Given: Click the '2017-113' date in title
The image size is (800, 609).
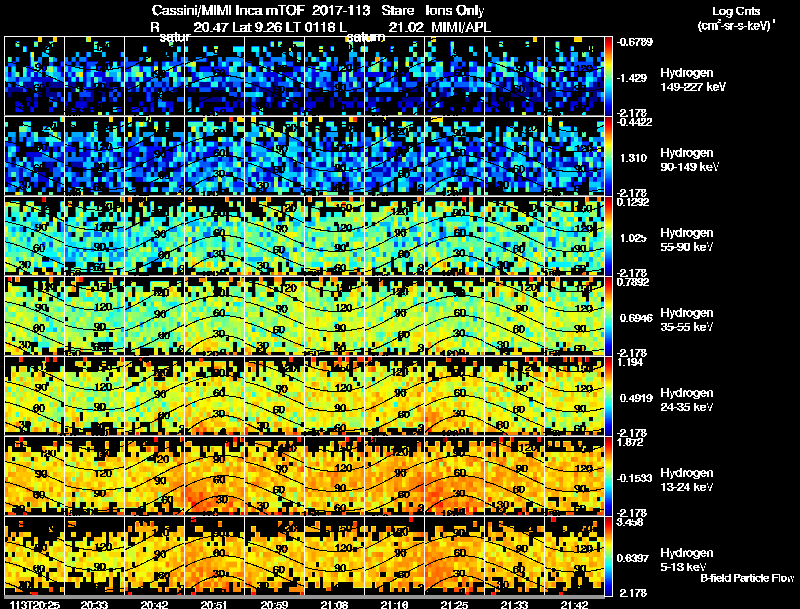Looking at the screenshot, I should click(x=340, y=10).
